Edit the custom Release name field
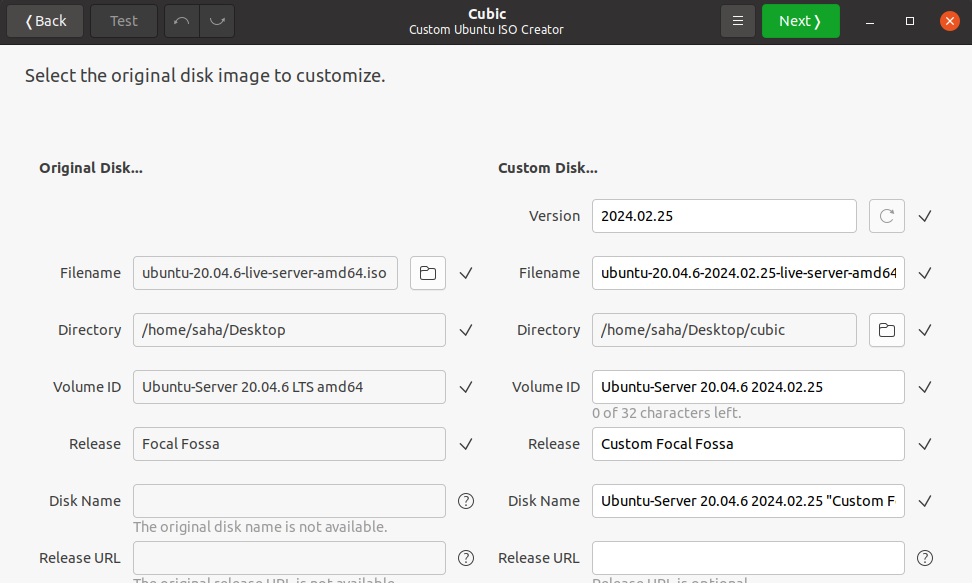This screenshot has height=583, width=972. [x=748, y=444]
